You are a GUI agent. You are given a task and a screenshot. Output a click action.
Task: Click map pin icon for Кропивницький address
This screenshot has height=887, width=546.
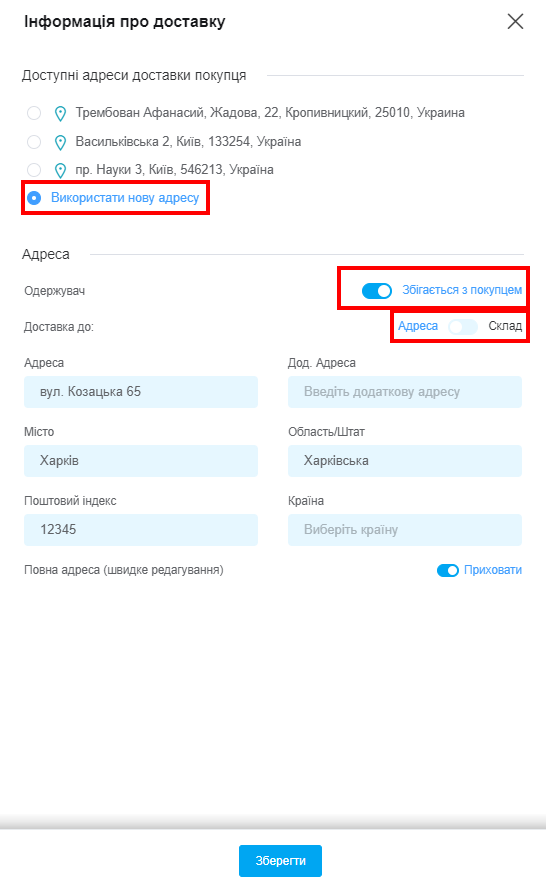point(60,113)
